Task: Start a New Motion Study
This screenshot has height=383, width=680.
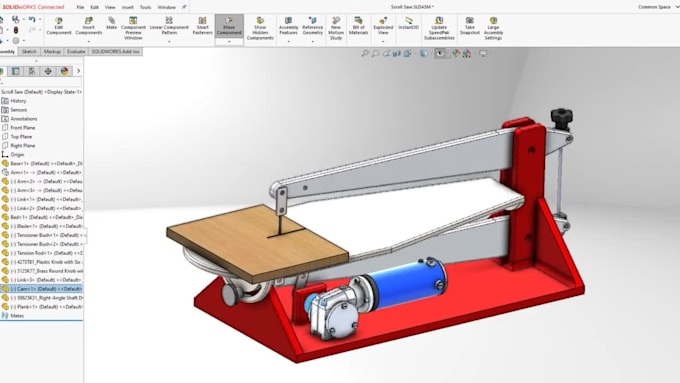Action: click(x=336, y=28)
